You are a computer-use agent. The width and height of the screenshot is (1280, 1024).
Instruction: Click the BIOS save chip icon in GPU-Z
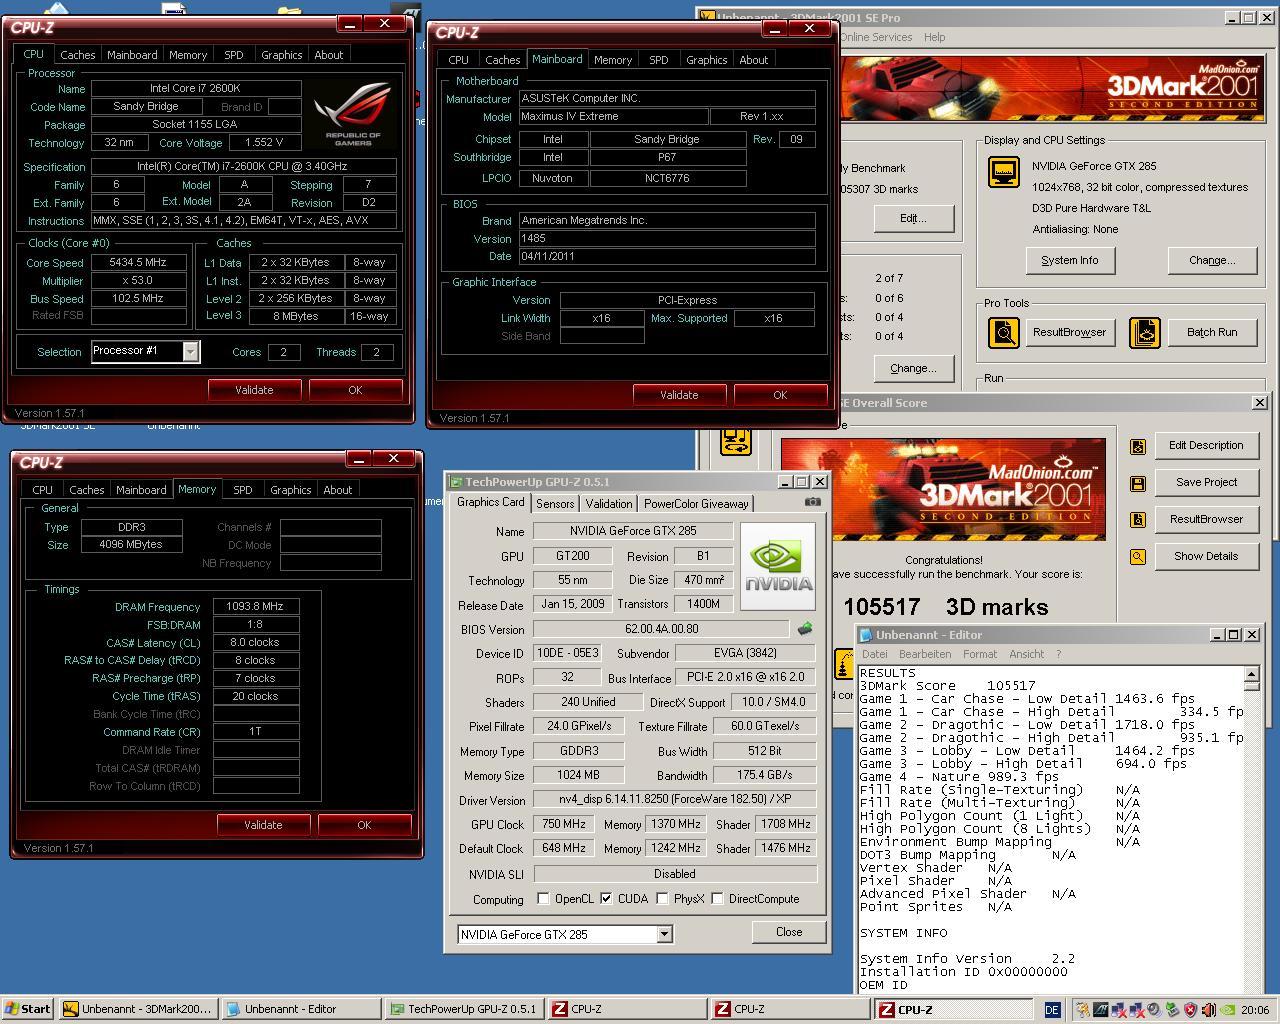tap(804, 629)
